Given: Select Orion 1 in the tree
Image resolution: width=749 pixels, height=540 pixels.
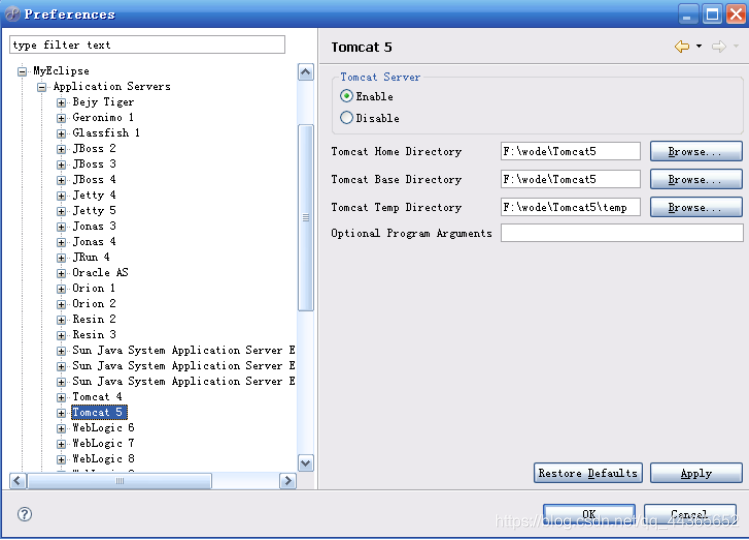Looking at the screenshot, I should coord(94,289).
